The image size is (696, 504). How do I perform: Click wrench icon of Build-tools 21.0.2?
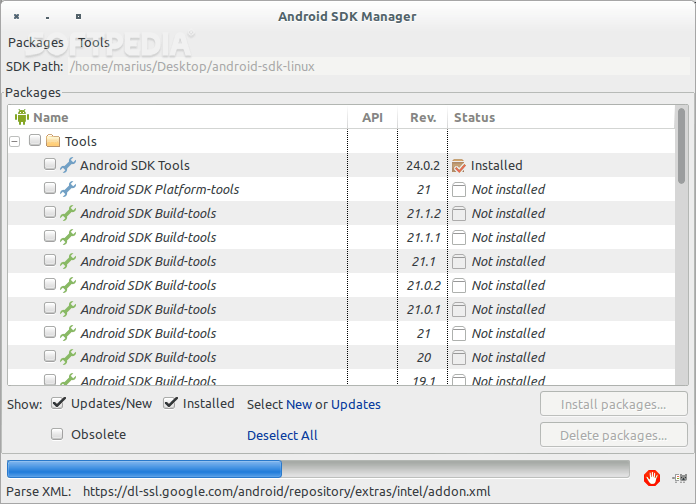68,285
